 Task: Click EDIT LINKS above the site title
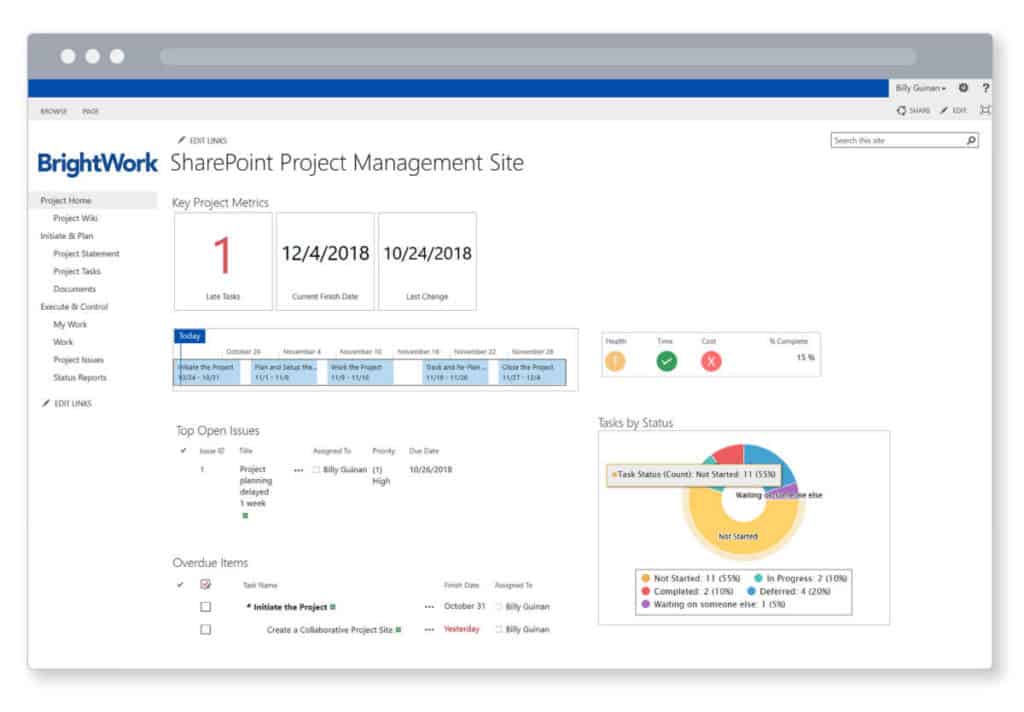(x=202, y=140)
